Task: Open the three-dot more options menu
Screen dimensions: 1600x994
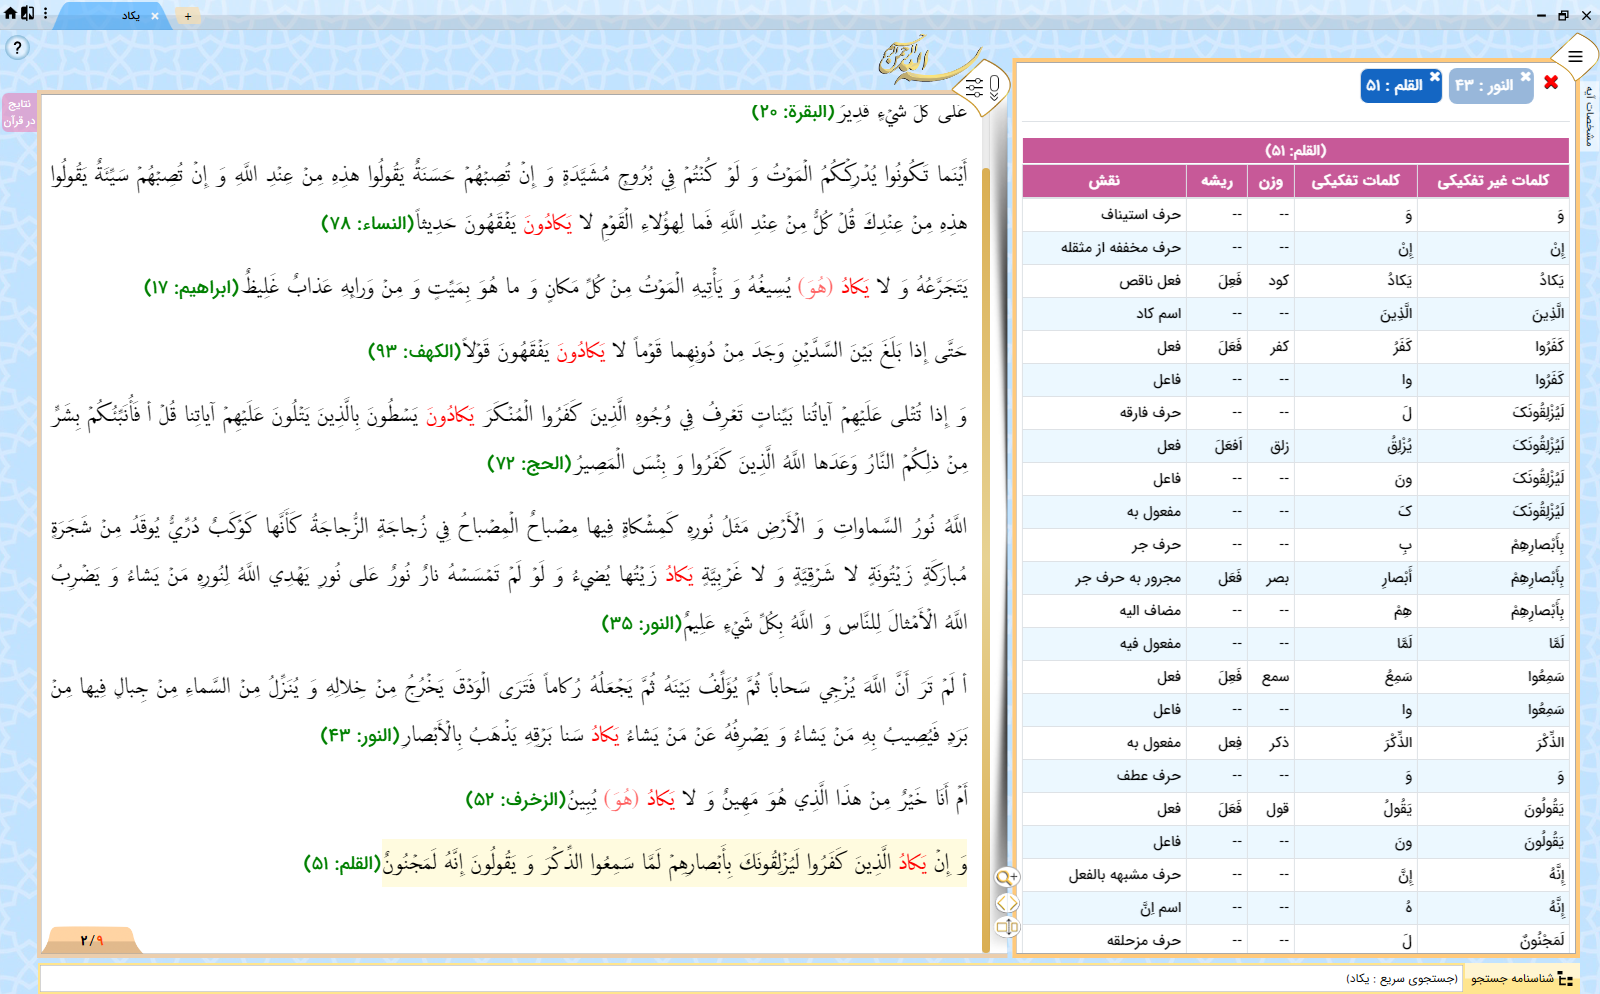Action: coord(45,13)
